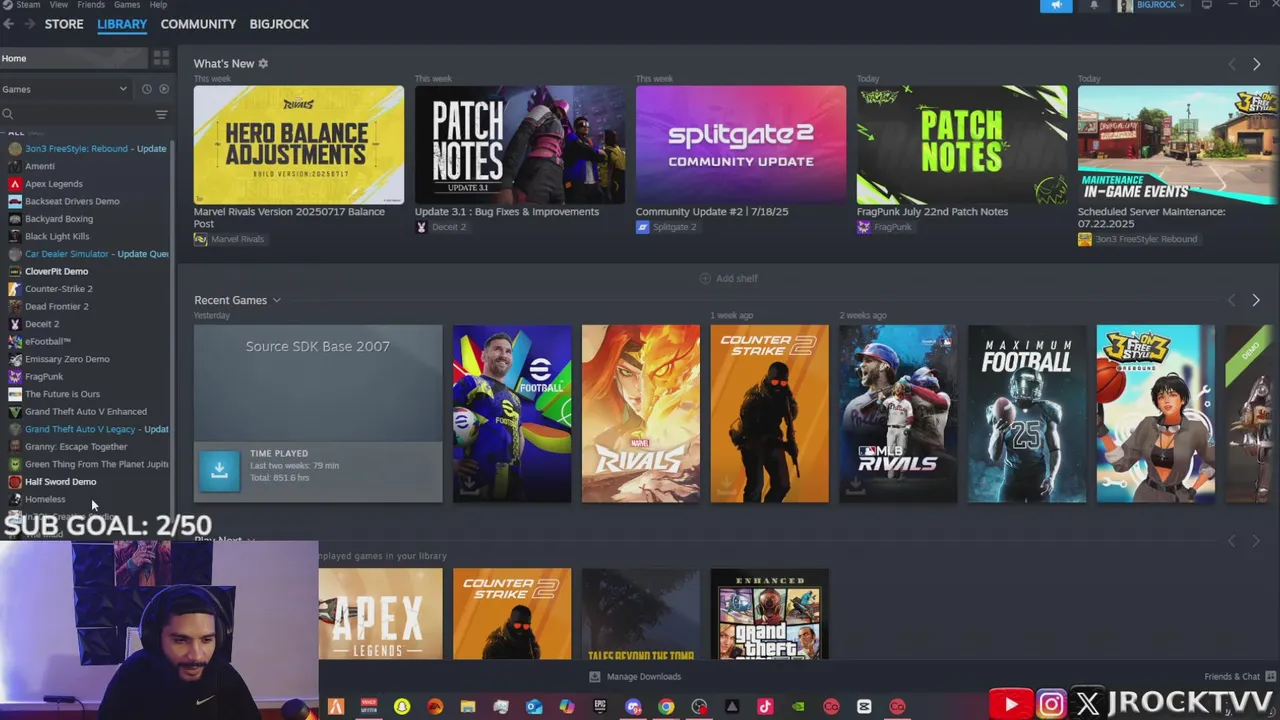Open Google Chrome from the taskbar
The width and height of the screenshot is (1280, 720).
point(666,707)
